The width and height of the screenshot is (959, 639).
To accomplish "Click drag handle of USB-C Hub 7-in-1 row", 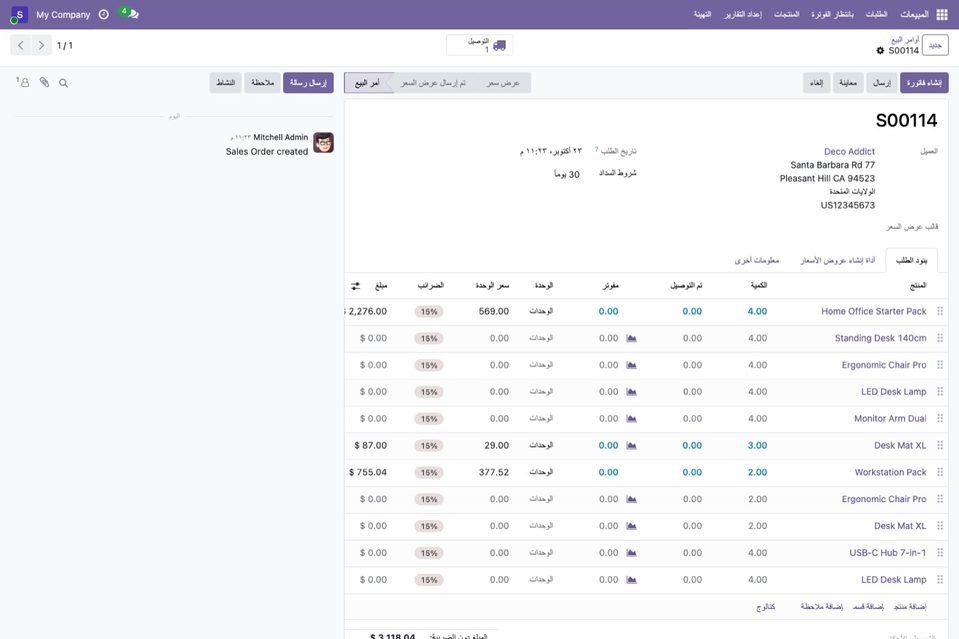I will (x=940, y=553).
